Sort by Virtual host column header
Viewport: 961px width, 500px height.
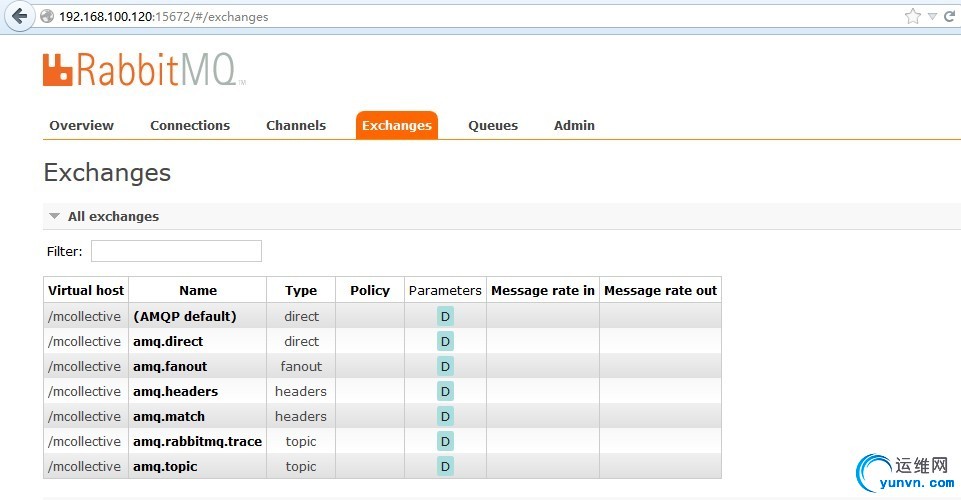pos(86,290)
